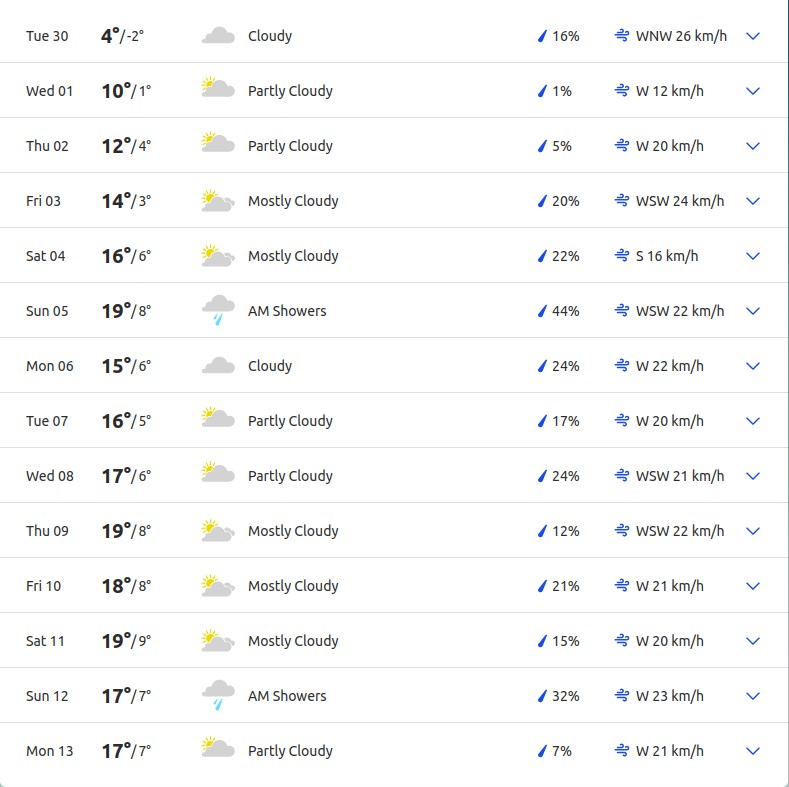Click the raindrop icon next to 44%
Screen dimensions: 789x787
click(x=542, y=311)
